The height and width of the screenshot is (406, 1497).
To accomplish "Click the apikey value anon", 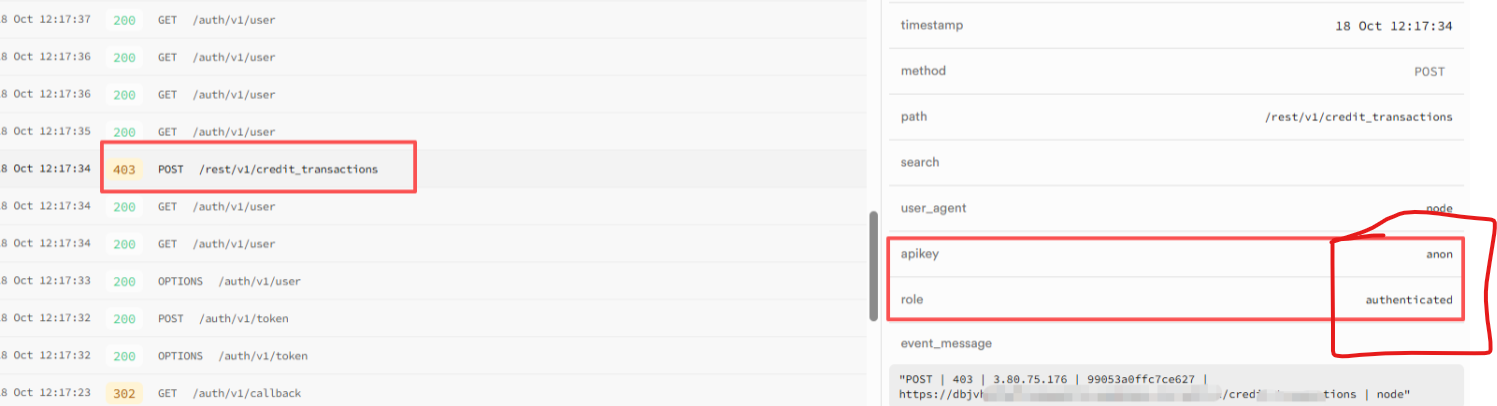I will 1439,254.
